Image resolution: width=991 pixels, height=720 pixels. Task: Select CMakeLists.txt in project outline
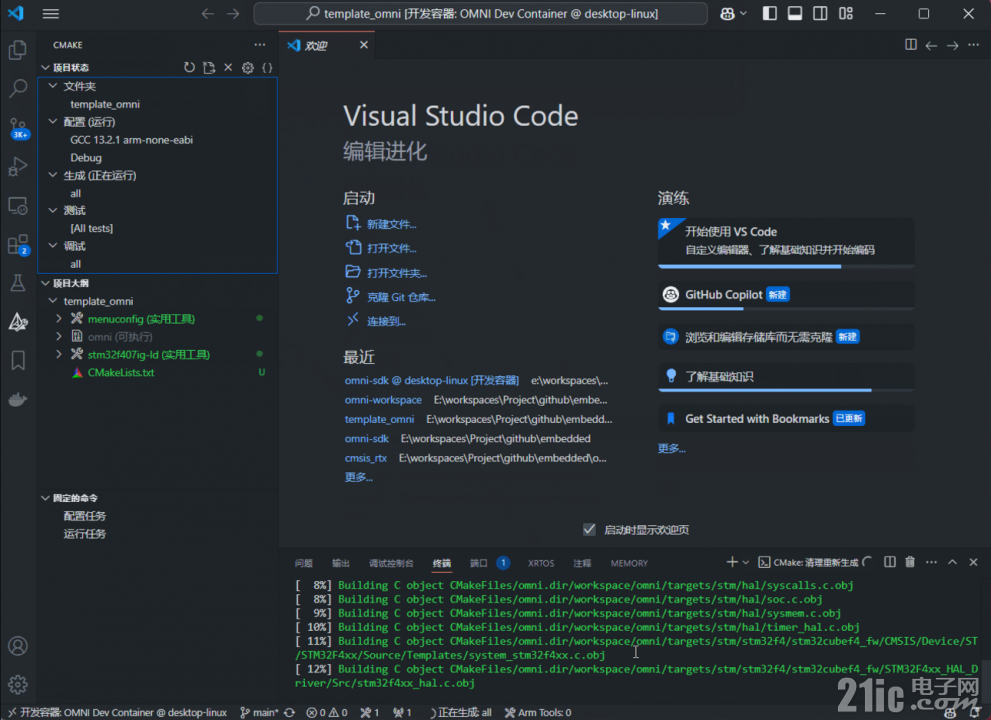(x=121, y=372)
